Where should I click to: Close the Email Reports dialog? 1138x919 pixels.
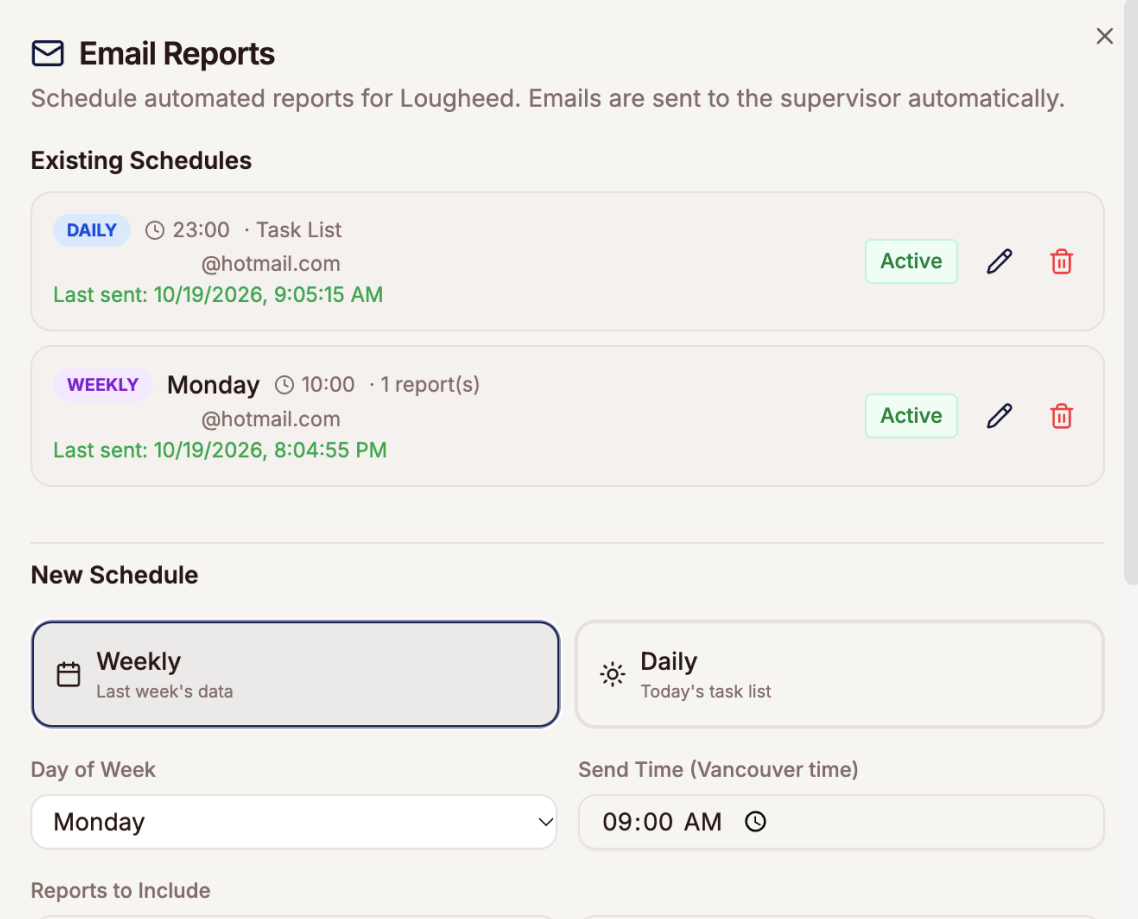[1104, 36]
